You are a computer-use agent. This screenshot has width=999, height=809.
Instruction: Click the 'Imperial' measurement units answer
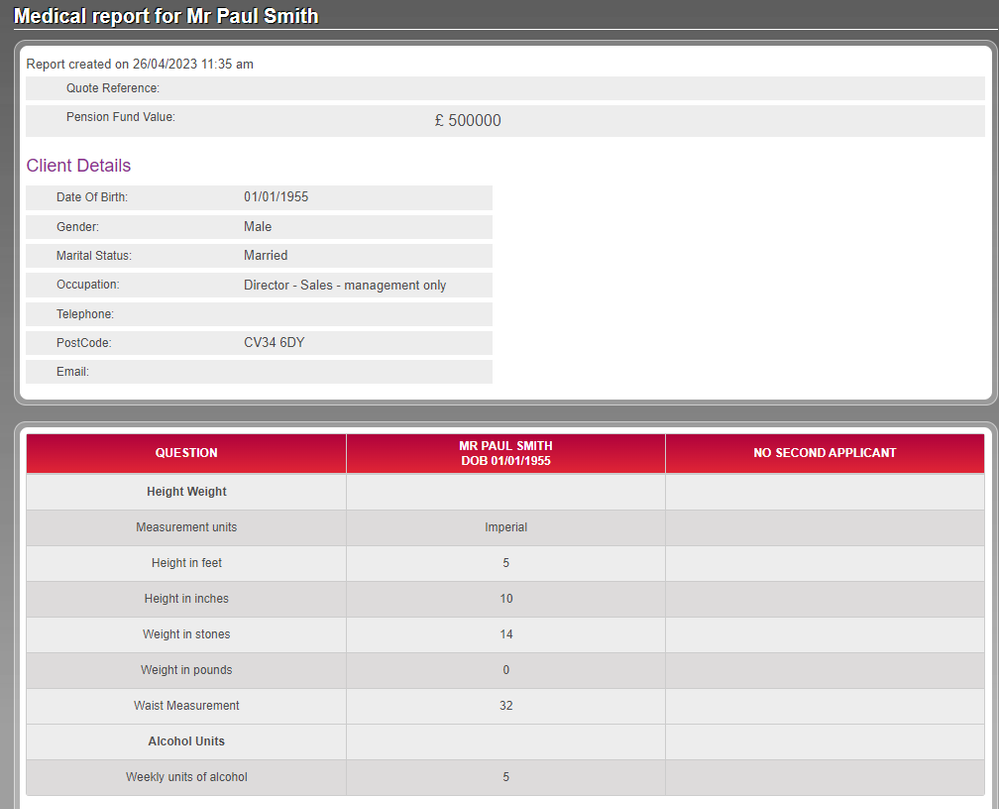[x=506, y=527]
